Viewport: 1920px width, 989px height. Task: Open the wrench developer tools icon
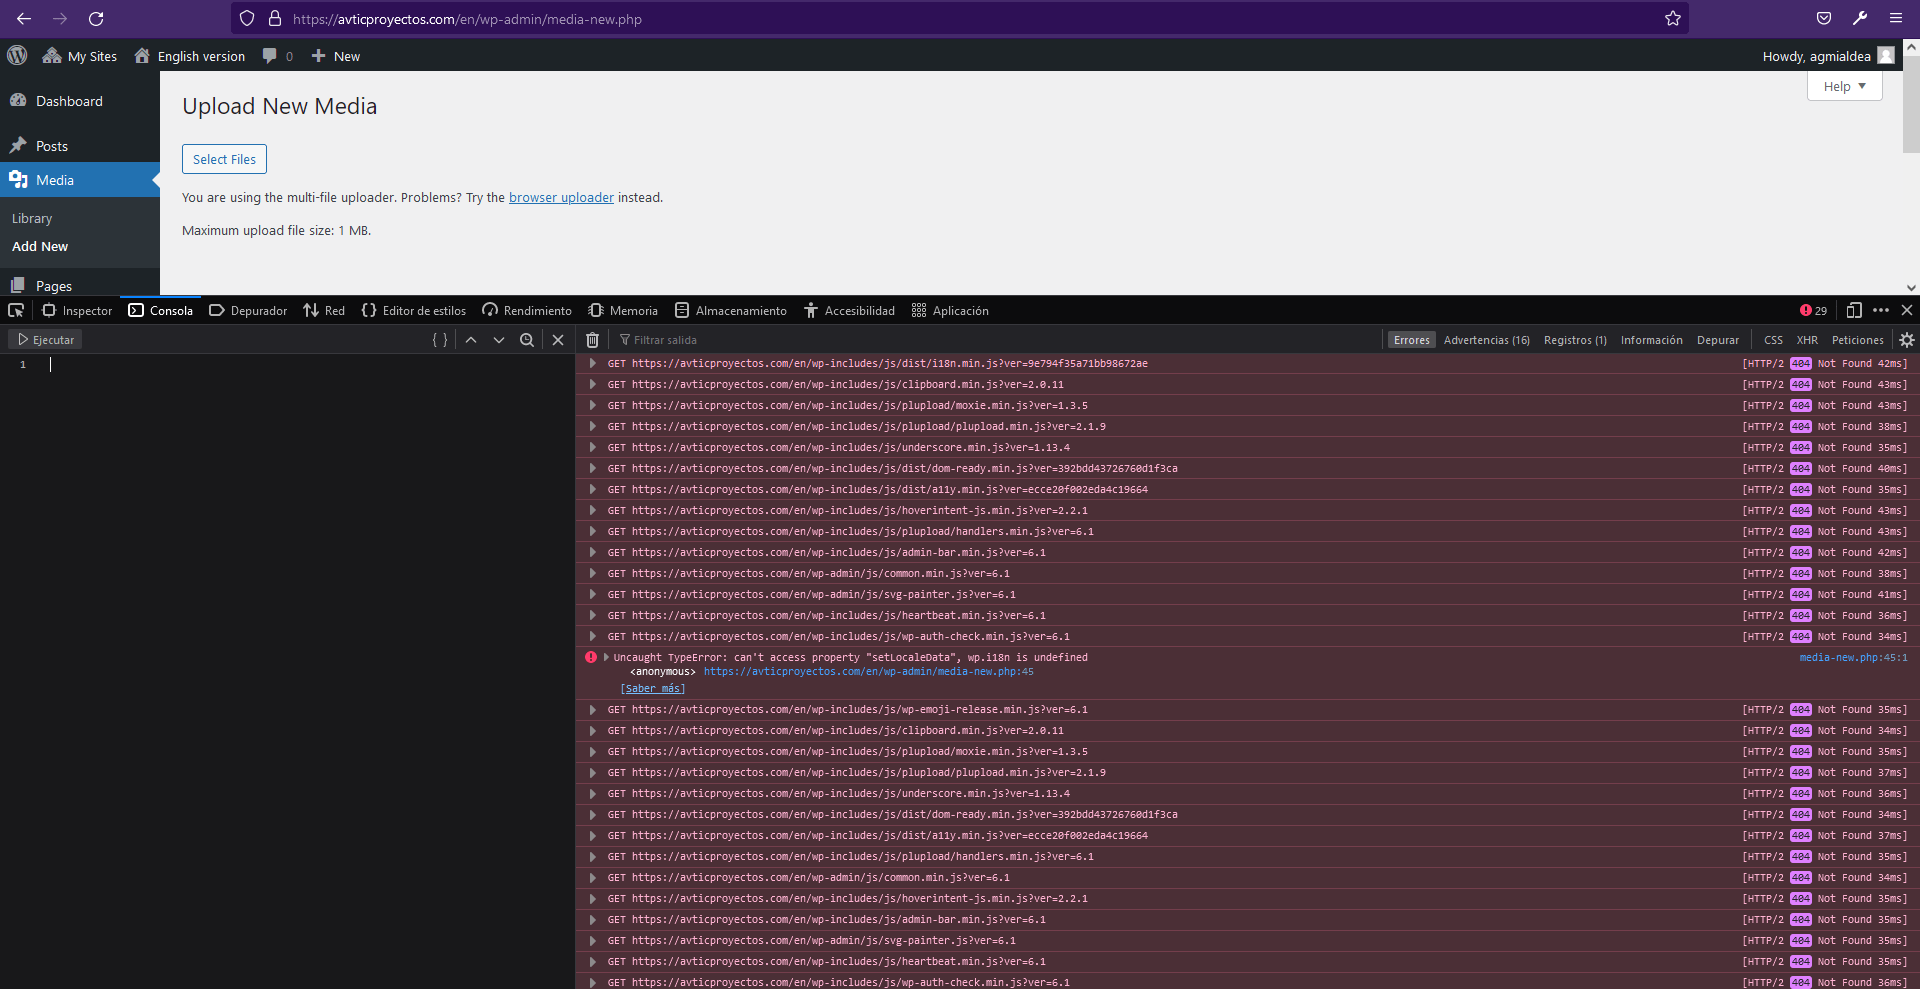(x=1860, y=19)
